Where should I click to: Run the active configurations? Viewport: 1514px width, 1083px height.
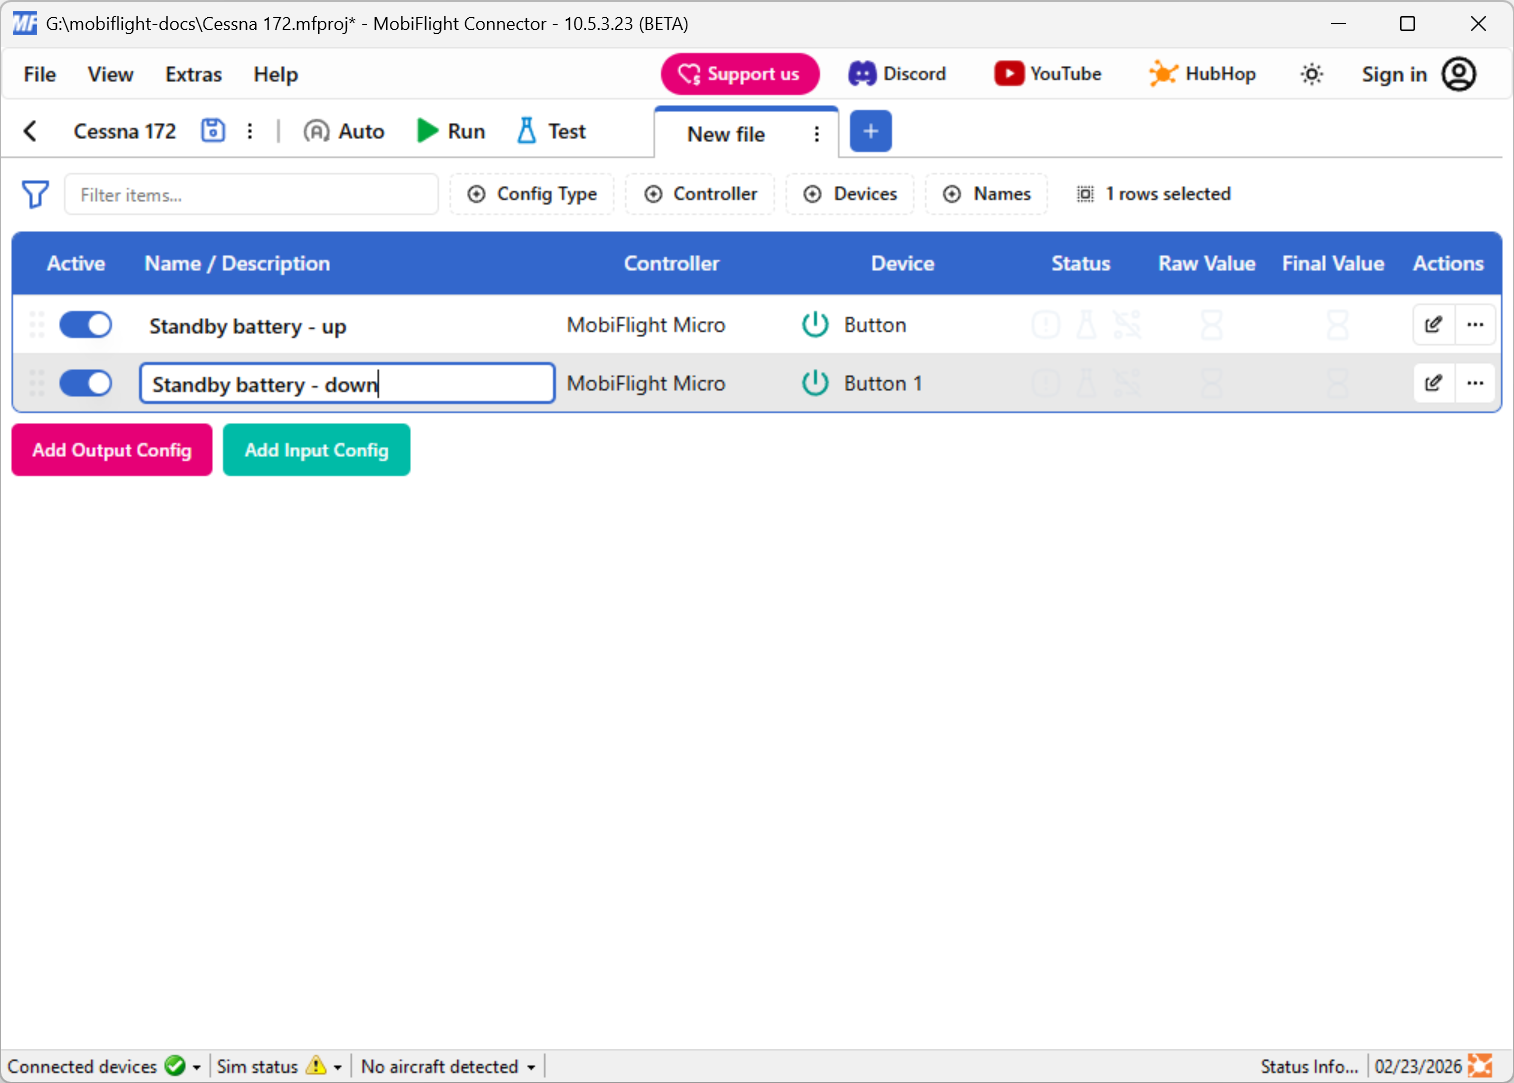pyautogui.click(x=450, y=130)
